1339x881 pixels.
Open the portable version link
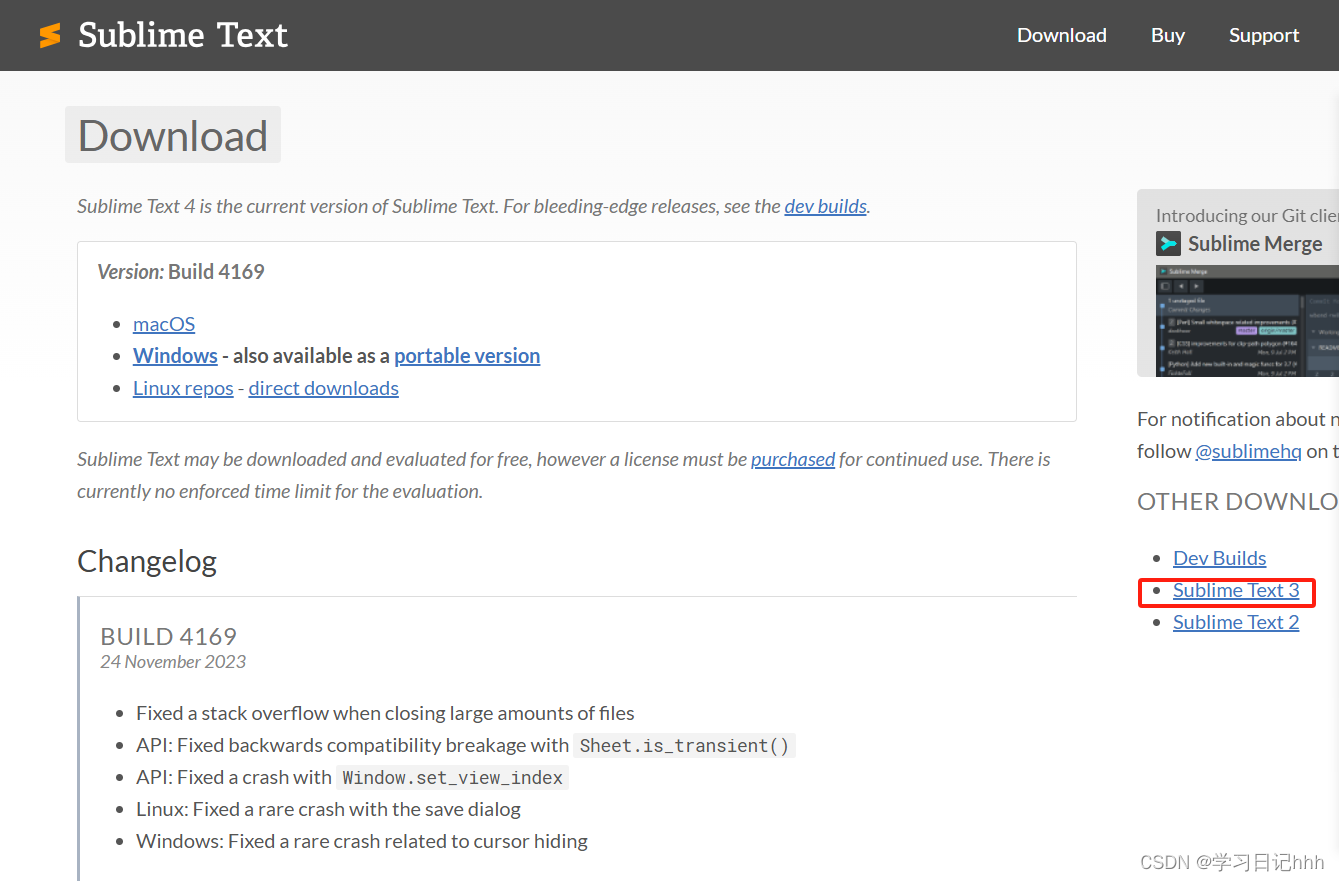pyautogui.click(x=467, y=356)
